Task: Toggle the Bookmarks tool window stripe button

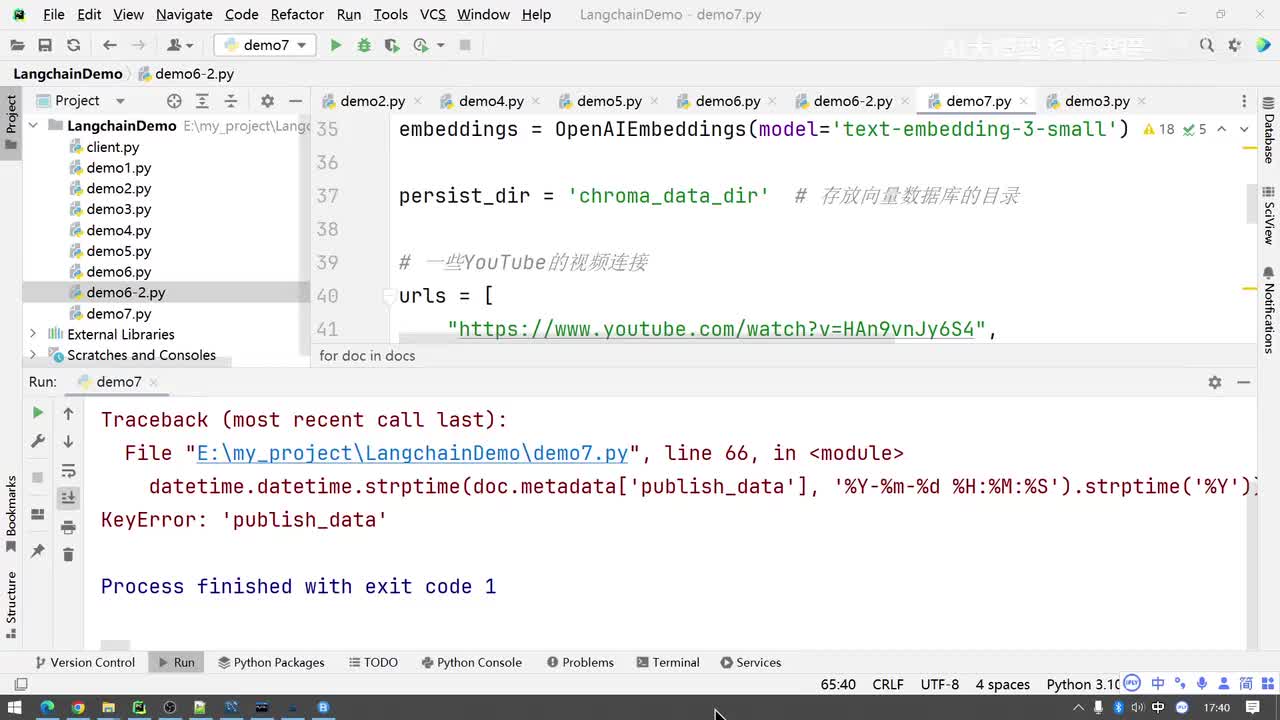Action: click(11, 513)
